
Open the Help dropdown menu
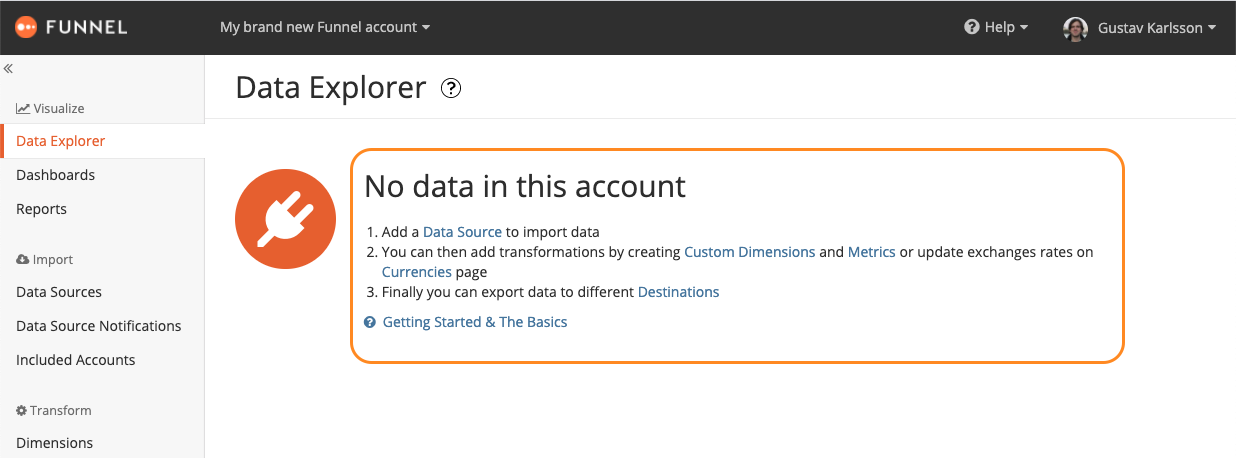click(x=996, y=27)
